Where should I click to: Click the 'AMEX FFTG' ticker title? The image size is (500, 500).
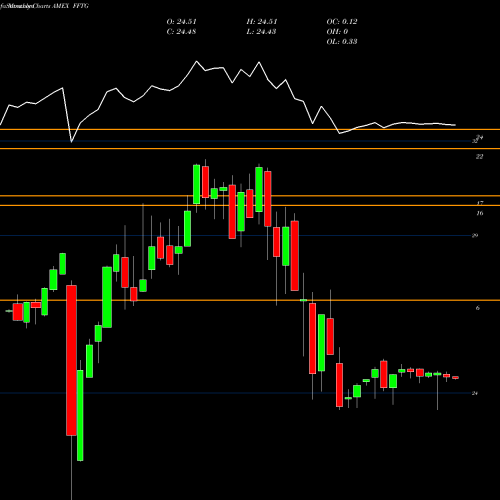70,6
